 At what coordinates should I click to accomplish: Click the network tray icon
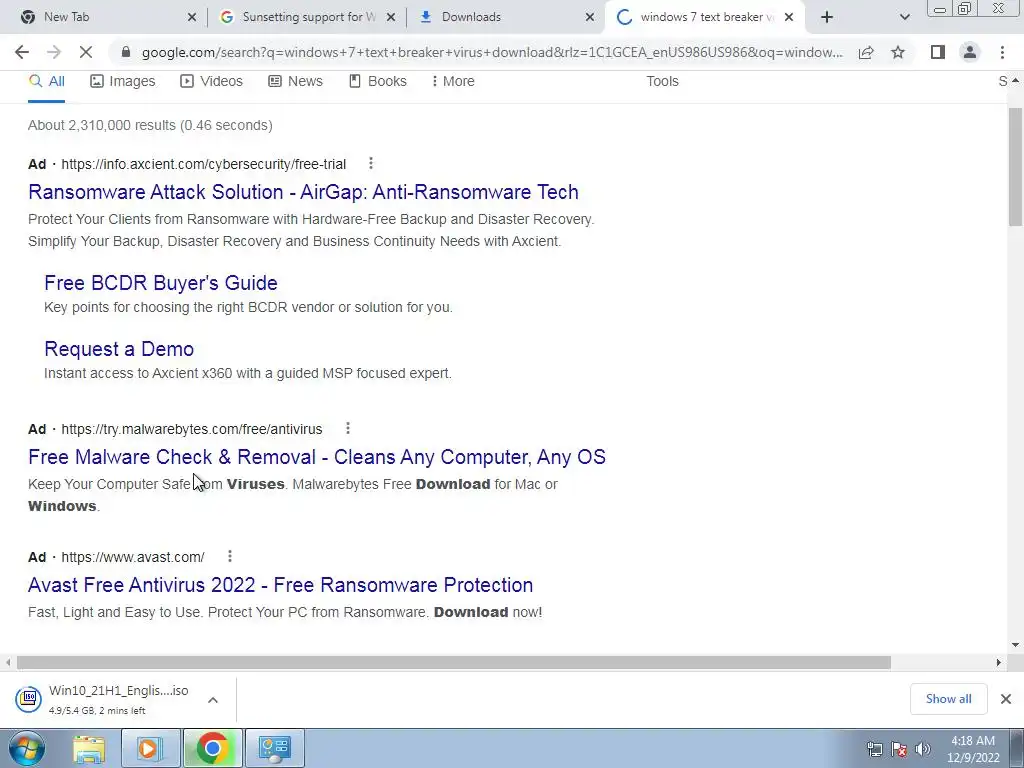[x=874, y=749]
